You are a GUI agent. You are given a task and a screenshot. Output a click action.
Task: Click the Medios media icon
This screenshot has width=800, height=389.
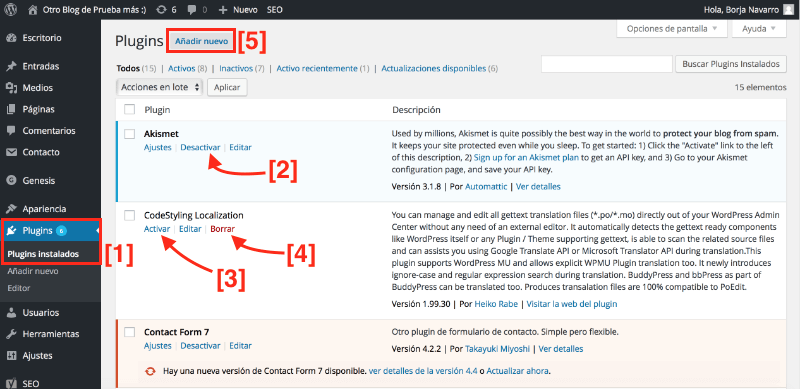[x=11, y=88]
